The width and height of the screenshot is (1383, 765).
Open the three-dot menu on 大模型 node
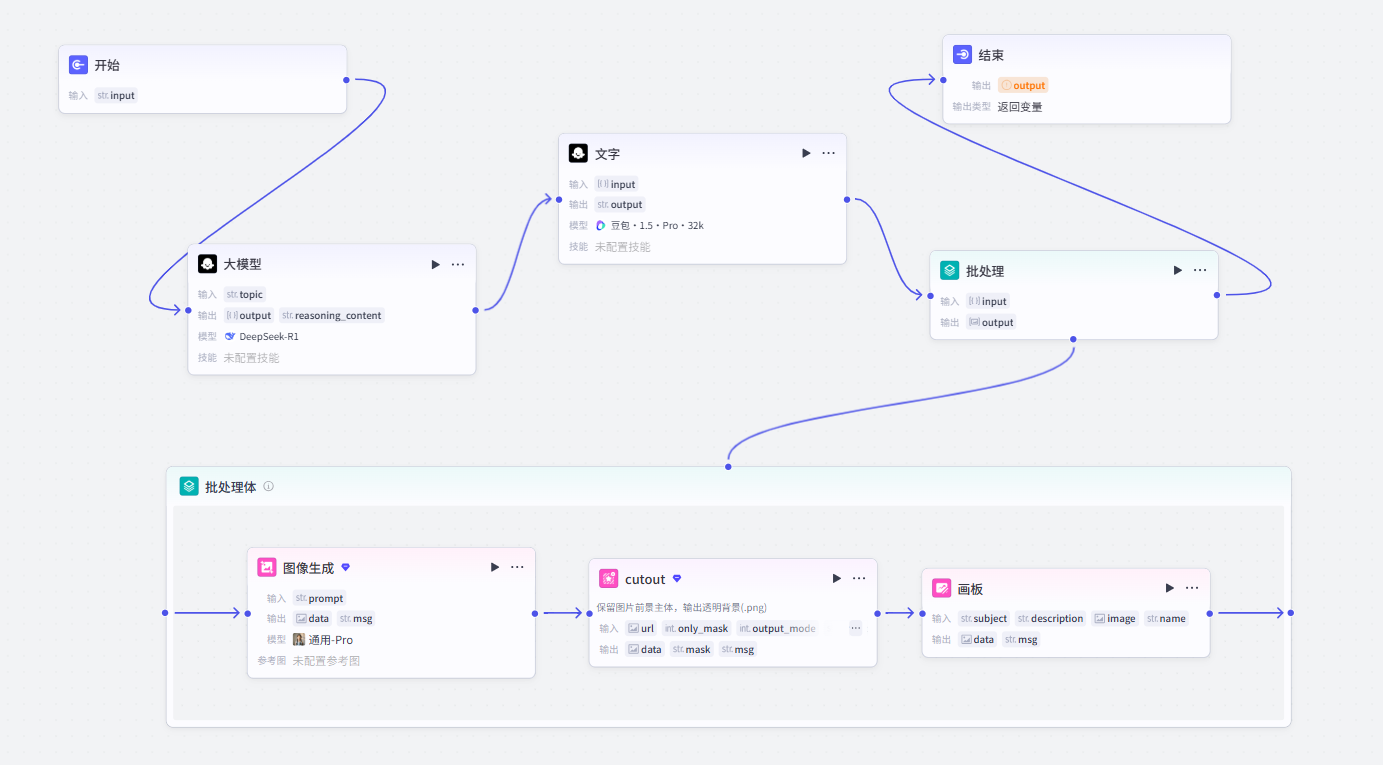click(458, 264)
